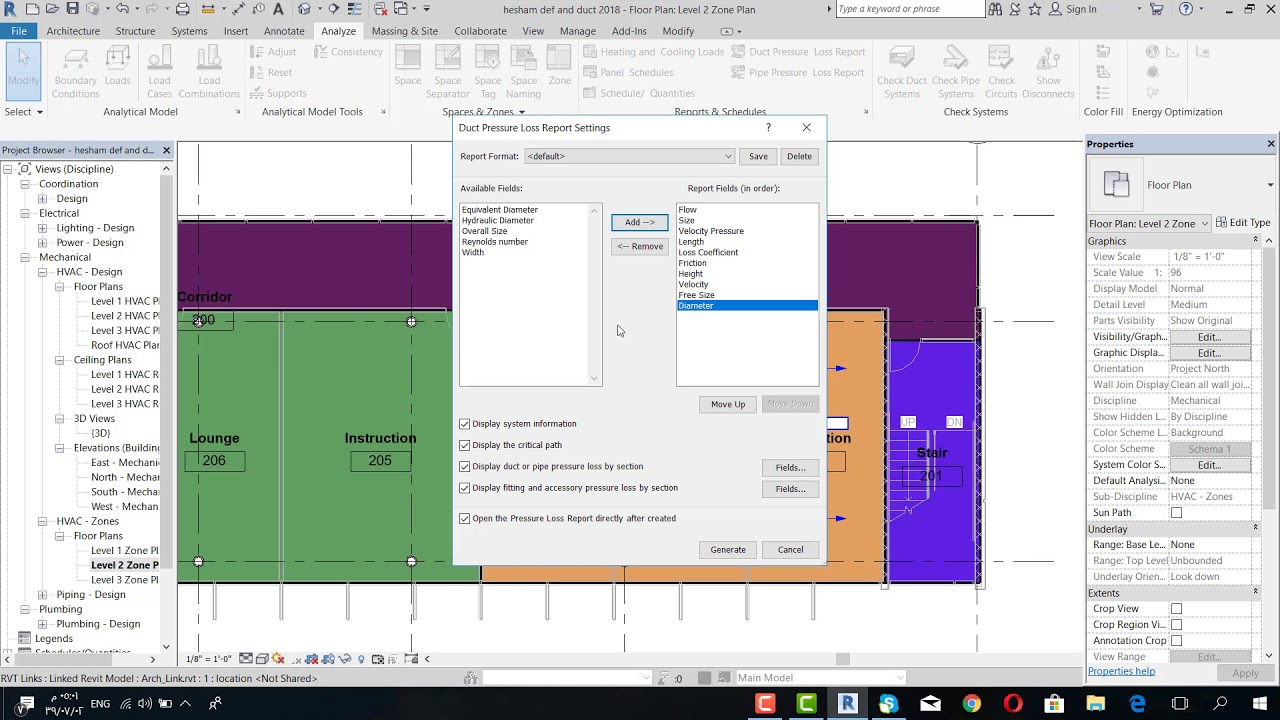Open the File menu

point(19,31)
